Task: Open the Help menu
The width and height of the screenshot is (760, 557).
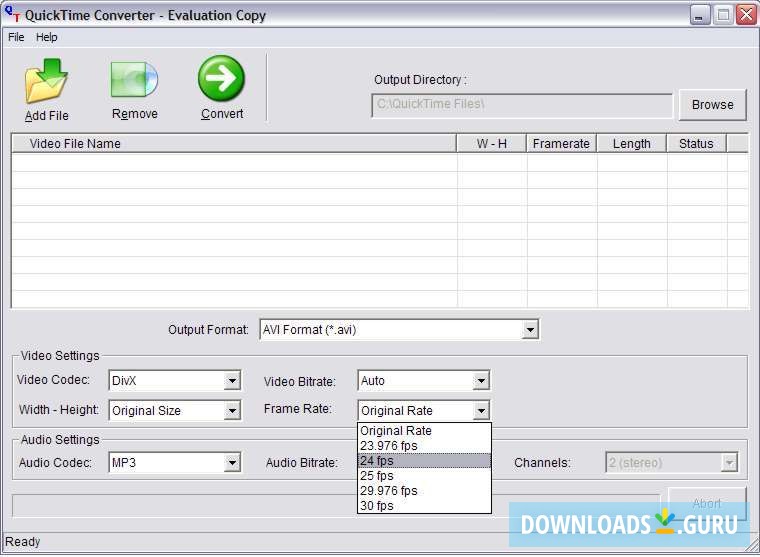Action: 47,37
